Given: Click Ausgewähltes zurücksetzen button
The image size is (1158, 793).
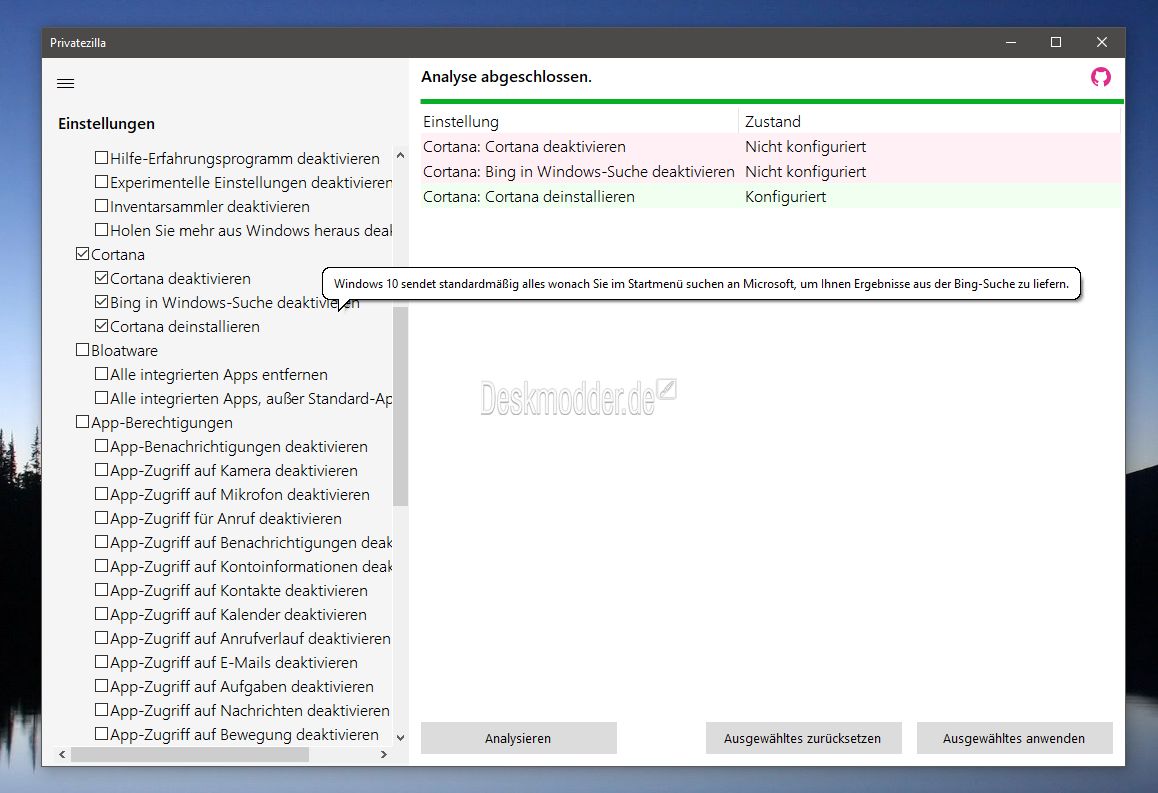Looking at the screenshot, I should [x=804, y=738].
